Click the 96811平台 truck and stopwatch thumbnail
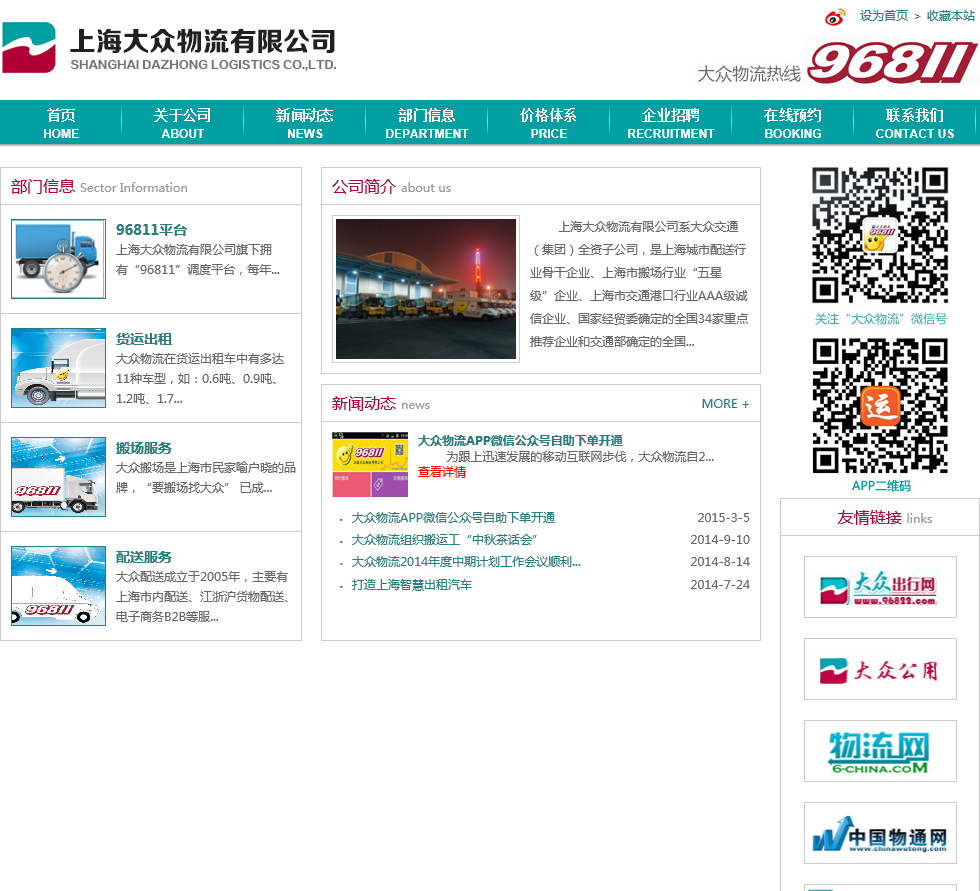The image size is (980, 891). click(x=58, y=259)
